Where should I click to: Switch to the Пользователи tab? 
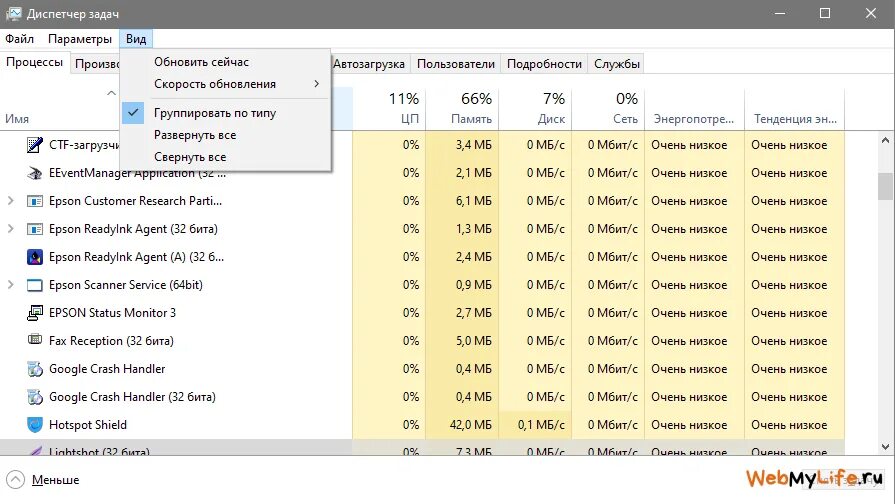coord(455,64)
